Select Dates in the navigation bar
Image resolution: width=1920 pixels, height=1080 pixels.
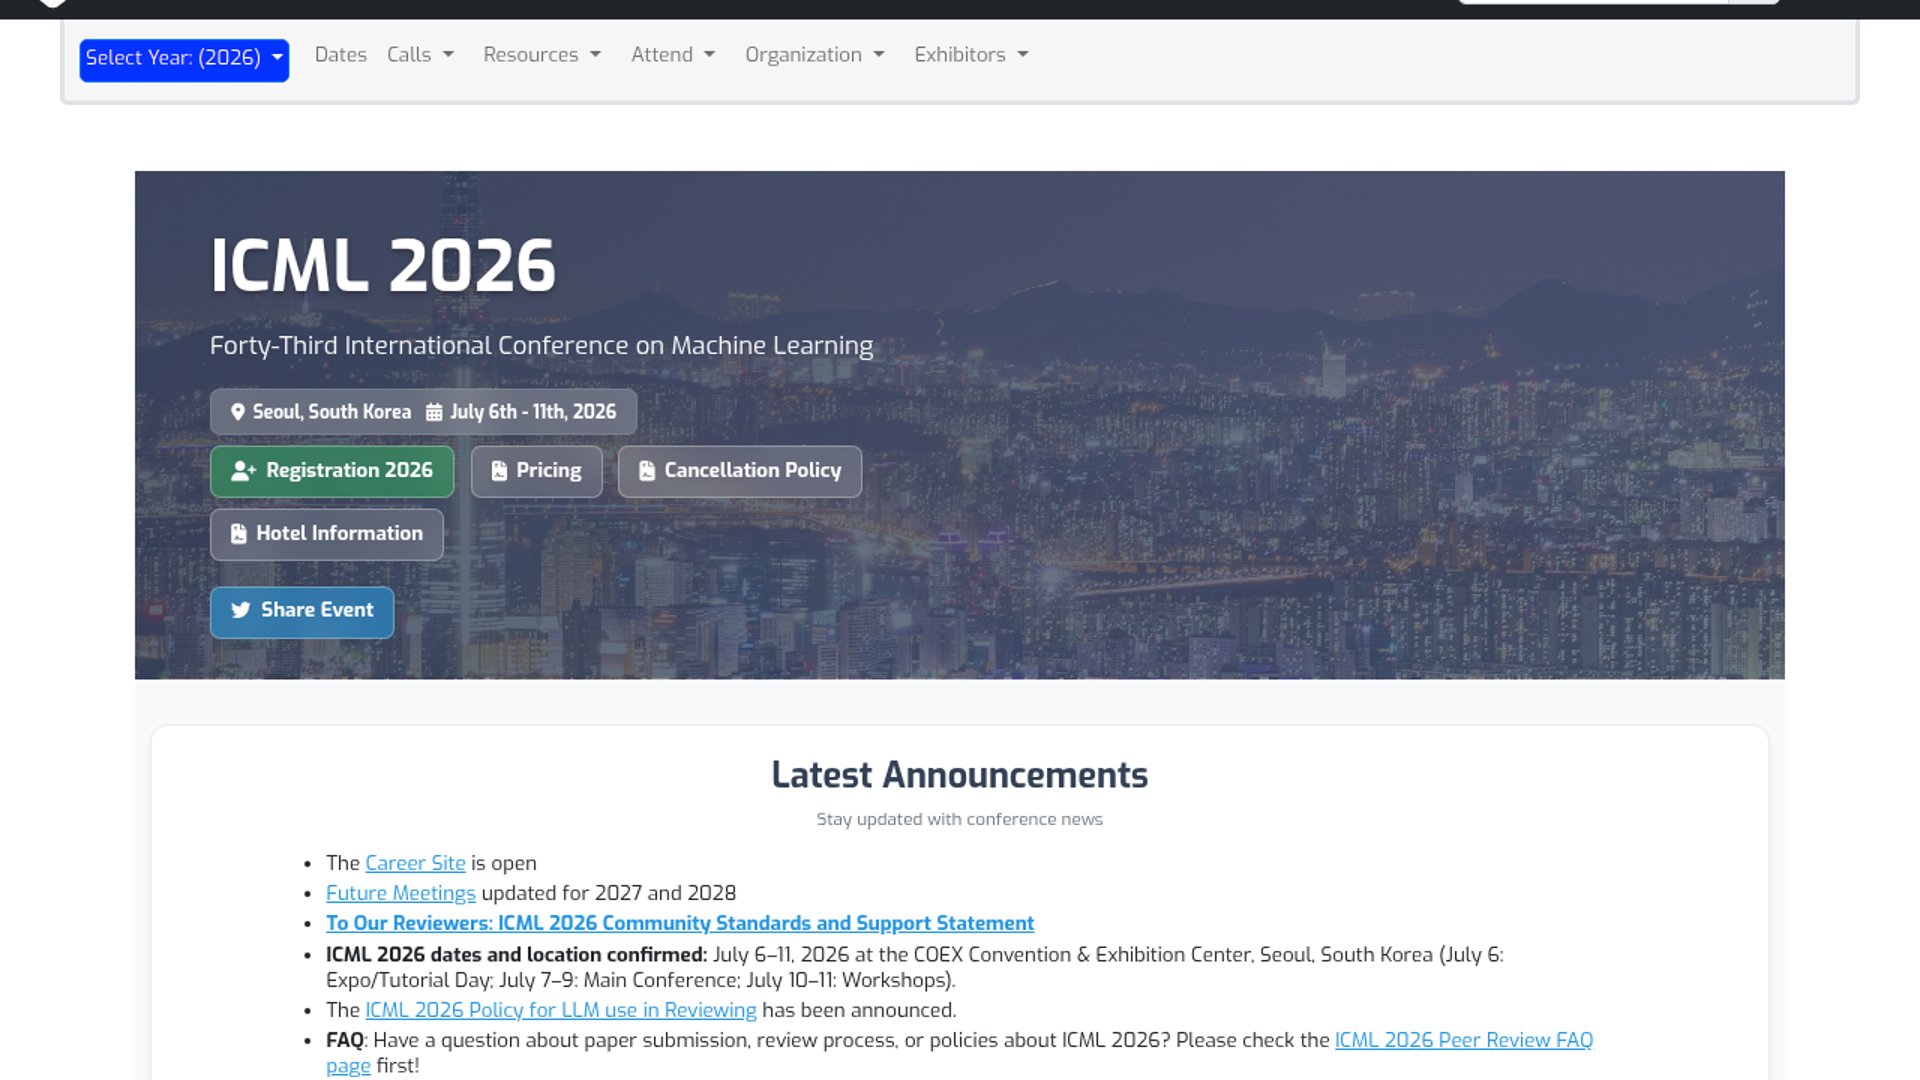point(340,55)
